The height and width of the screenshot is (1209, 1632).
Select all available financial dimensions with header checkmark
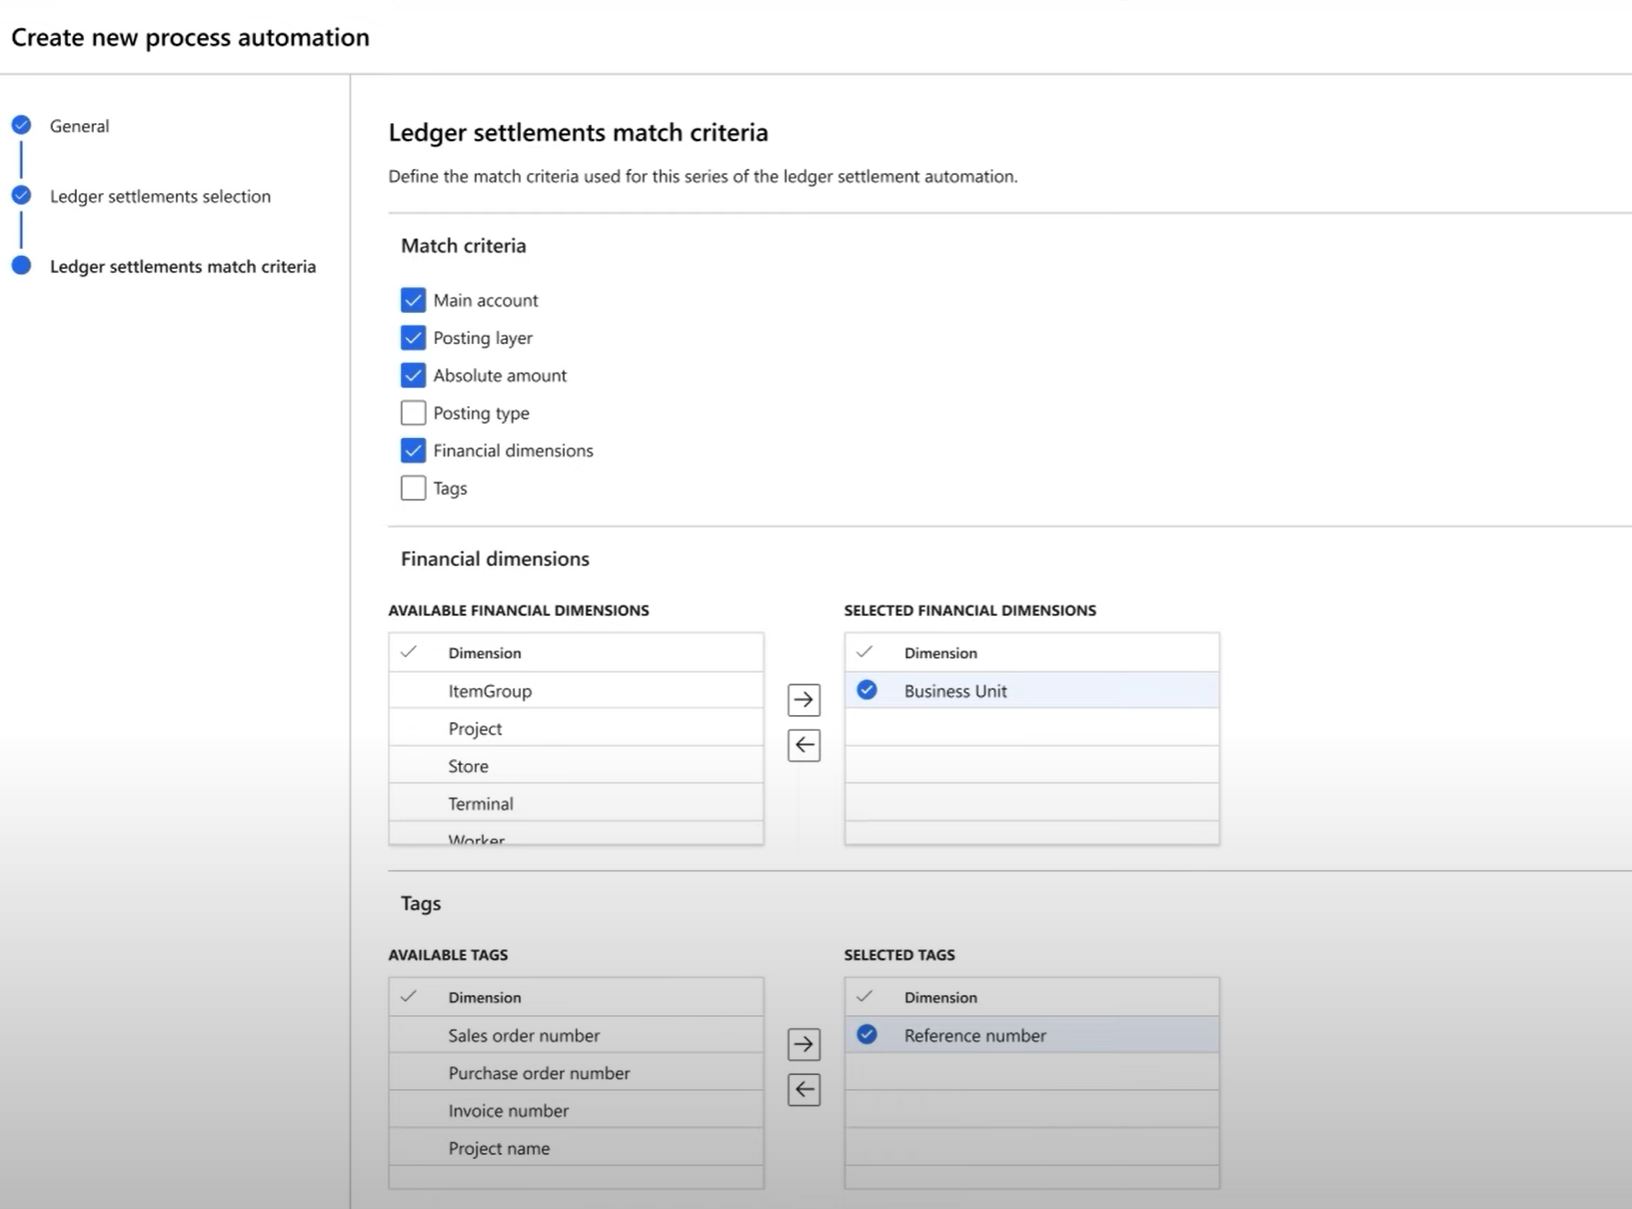409,652
